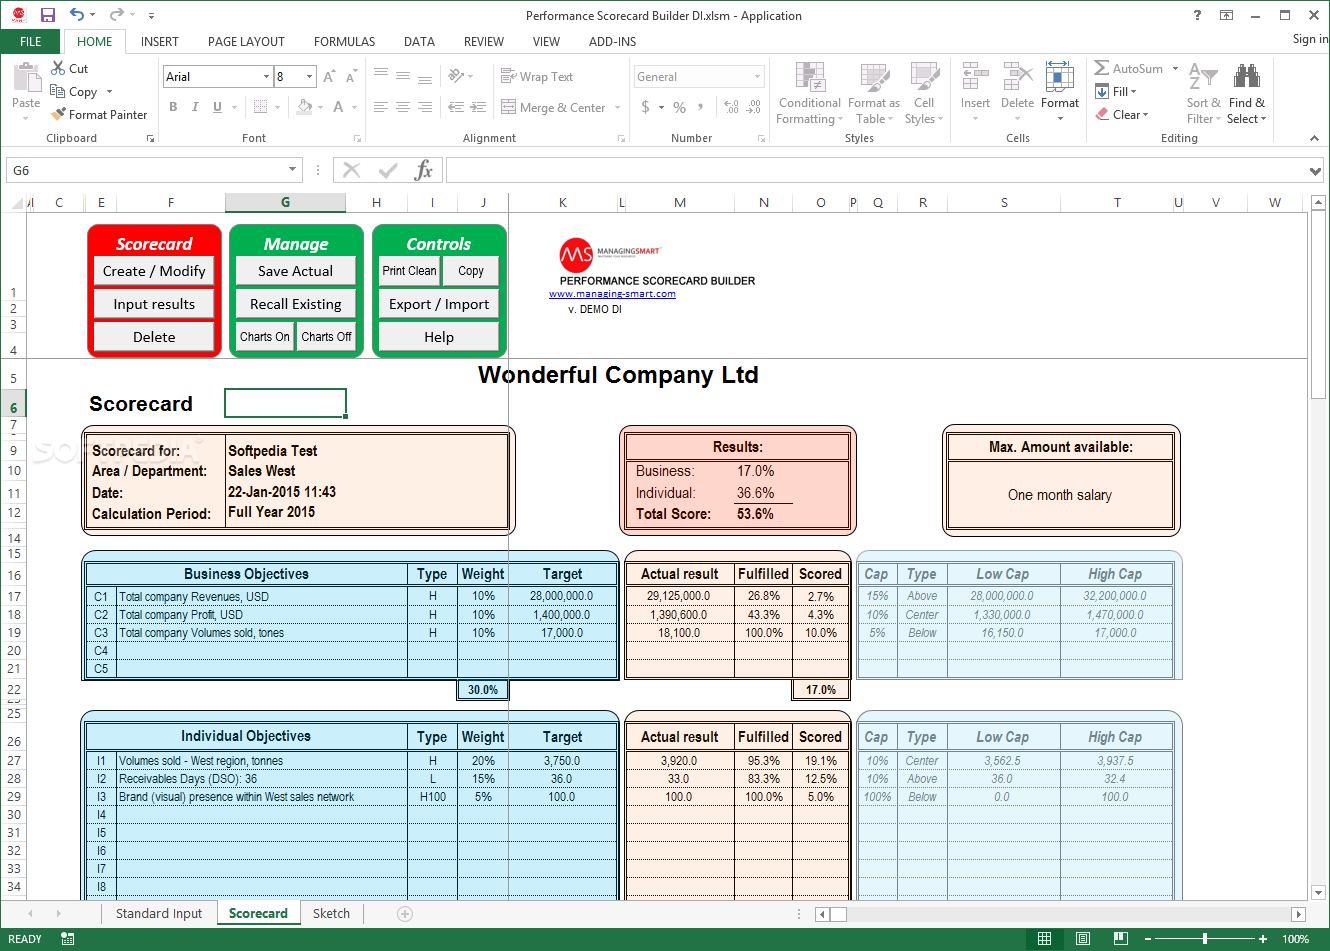Click the Input results button
This screenshot has width=1330, height=951.
click(x=154, y=304)
